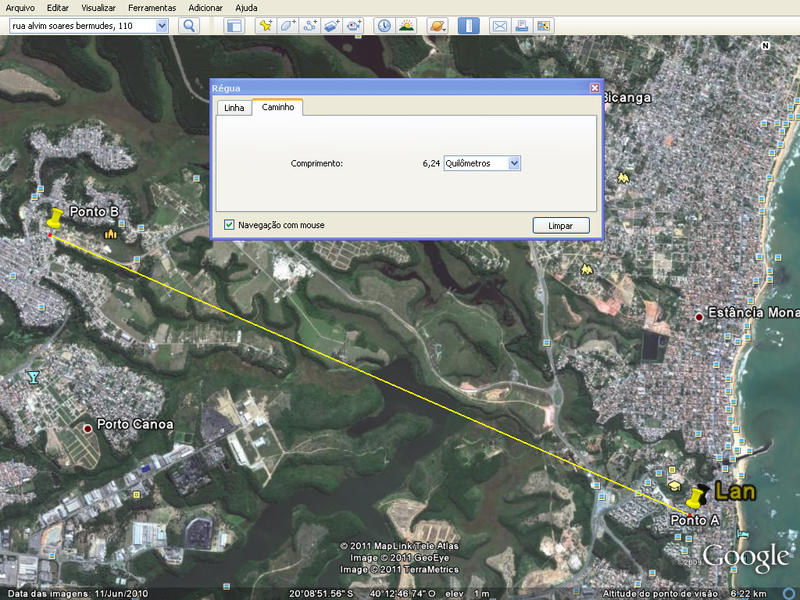This screenshot has height=600, width=800.
Task: Click the Ponto A label text
Action: [694, 520]
